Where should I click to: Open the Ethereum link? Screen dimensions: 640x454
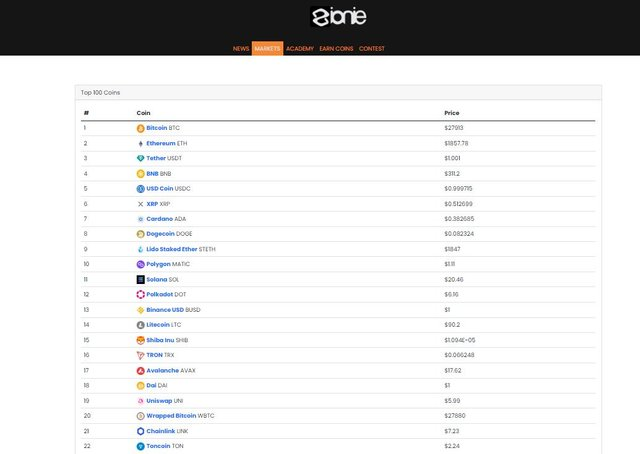161,143
